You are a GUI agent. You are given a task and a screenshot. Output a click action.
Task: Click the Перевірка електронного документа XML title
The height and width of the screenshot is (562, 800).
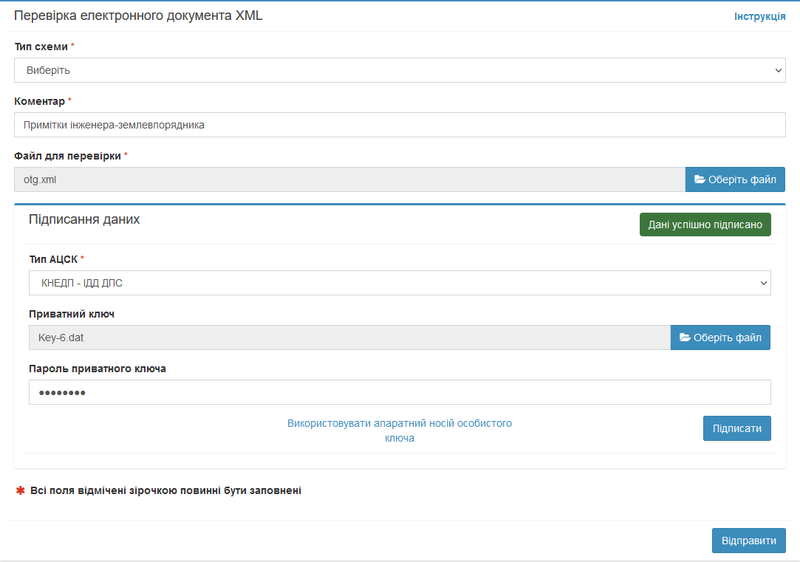coord(138,16)
